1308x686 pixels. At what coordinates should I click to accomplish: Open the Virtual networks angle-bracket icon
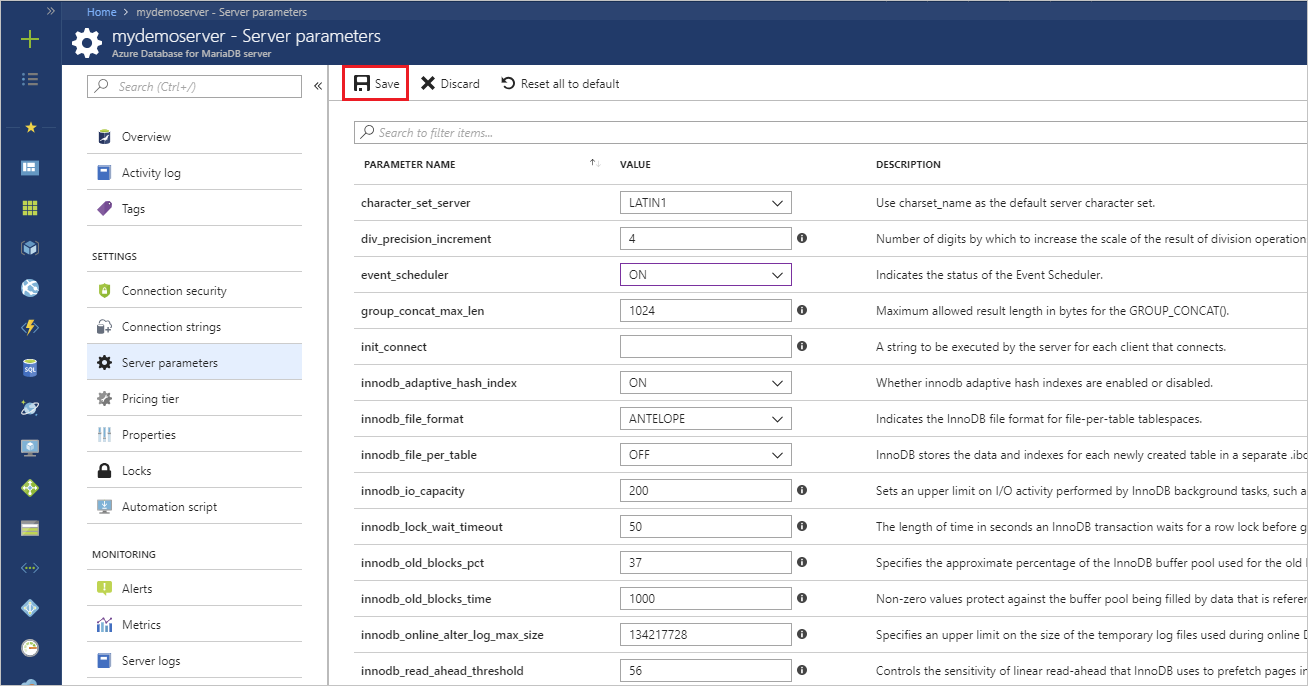[30, 568]
